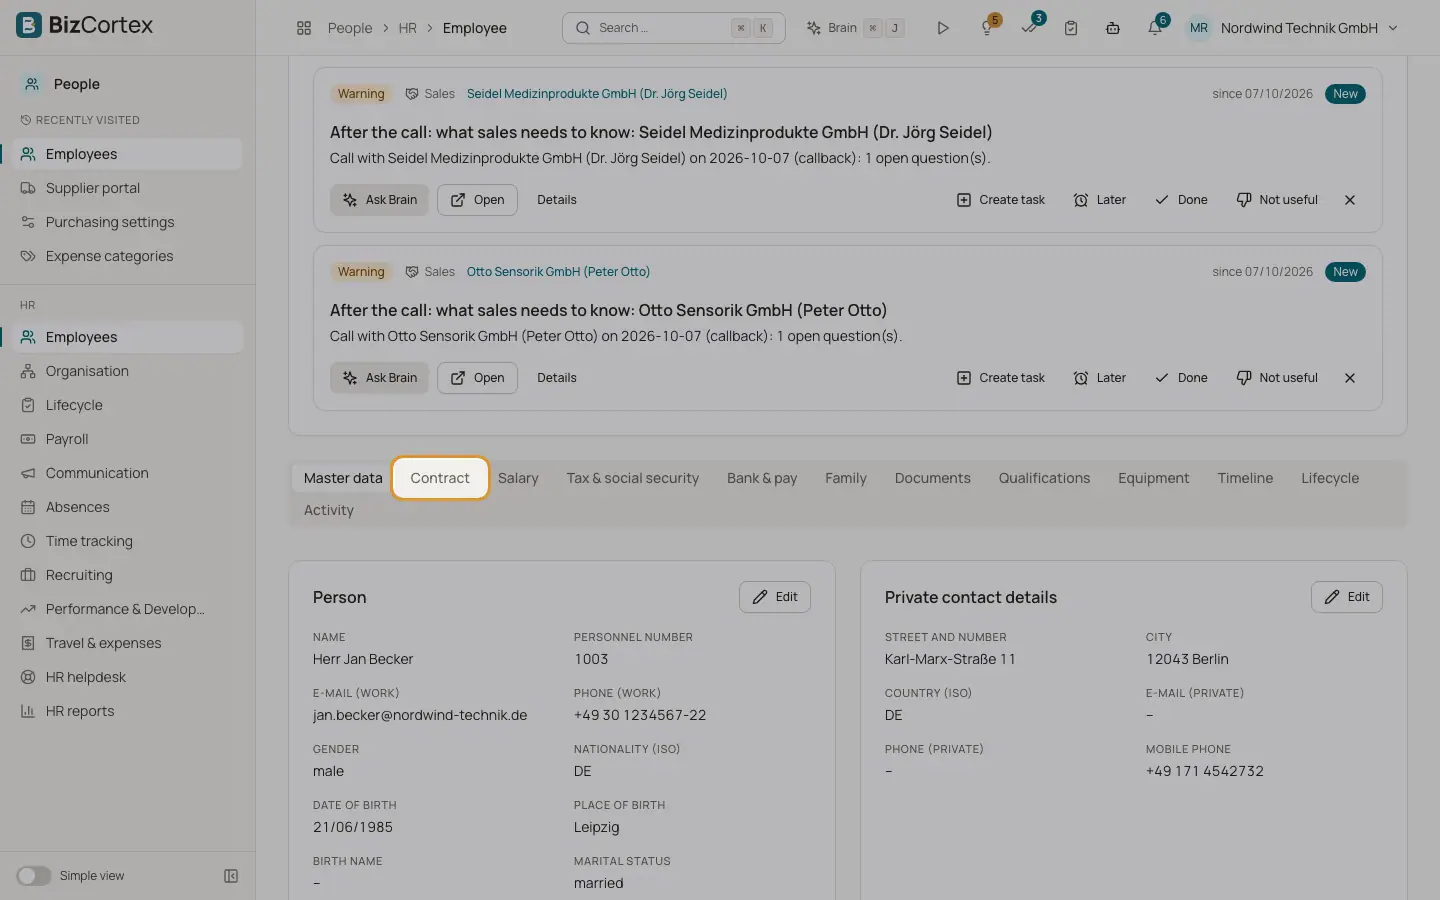Open the clipboard icon in top bar
This screenshot has width=1440, height=900.
point(1071,28)
